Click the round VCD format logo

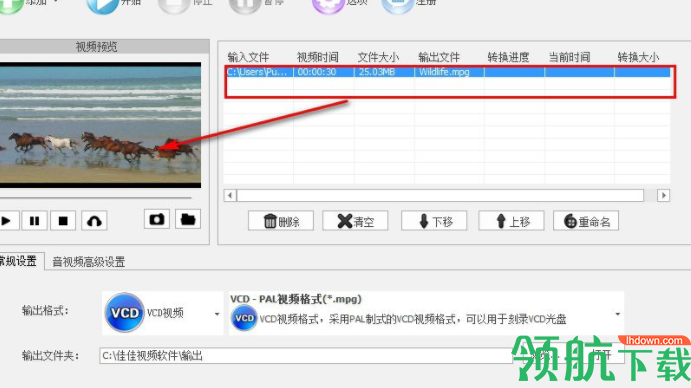click(125, 313)
